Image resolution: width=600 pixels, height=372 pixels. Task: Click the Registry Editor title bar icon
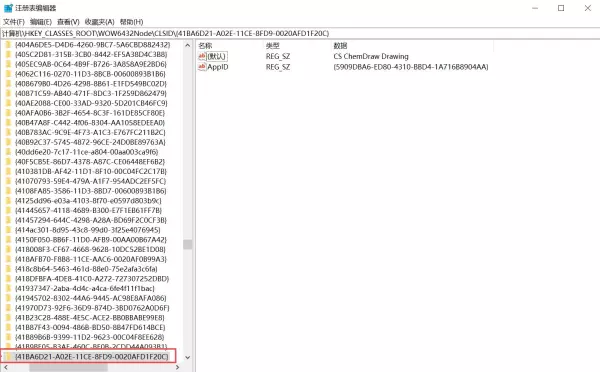(8, 8)
